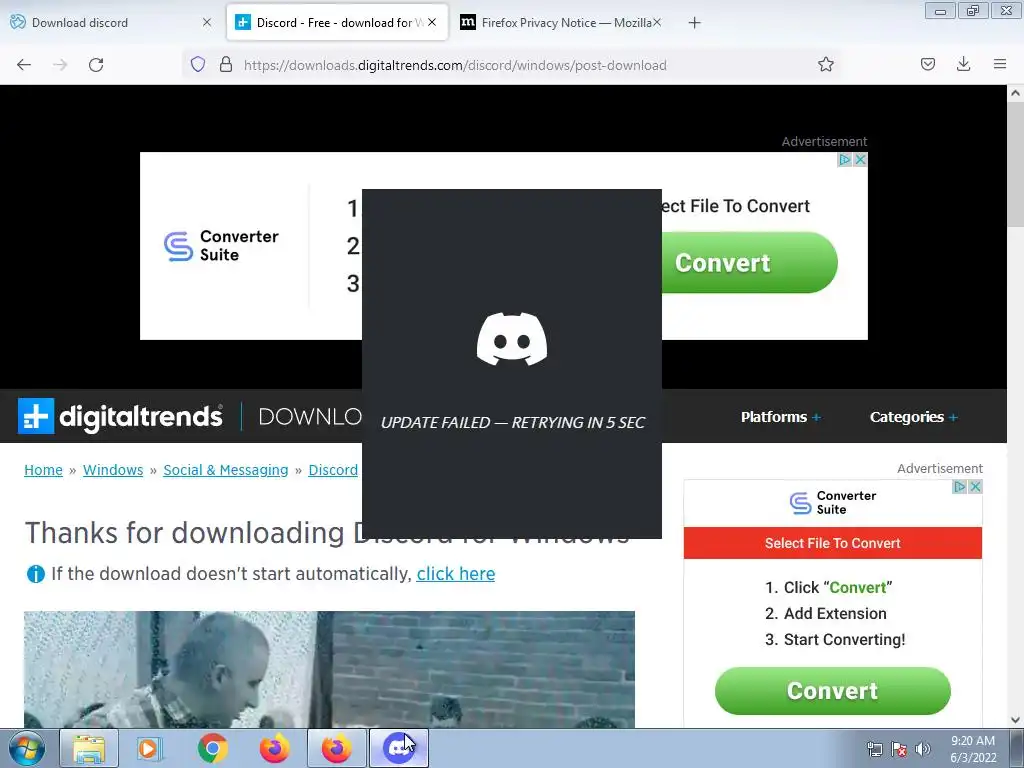The image size is (1024, 768).
Task: Close the top banner advertisement
Action: click(x=861, y=159)
